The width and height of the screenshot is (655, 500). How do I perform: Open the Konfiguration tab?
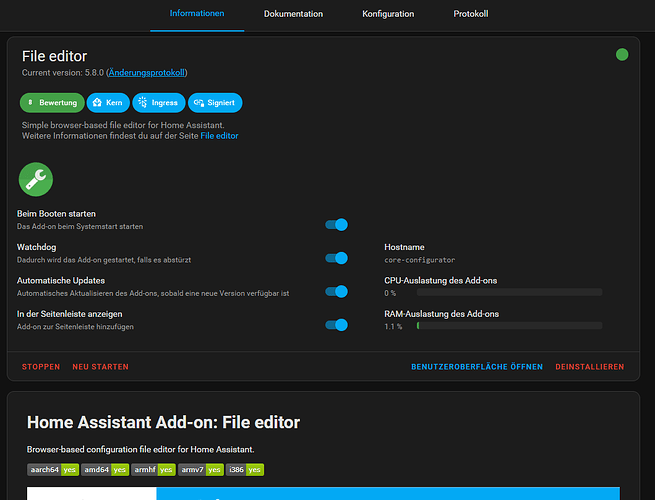388,14
